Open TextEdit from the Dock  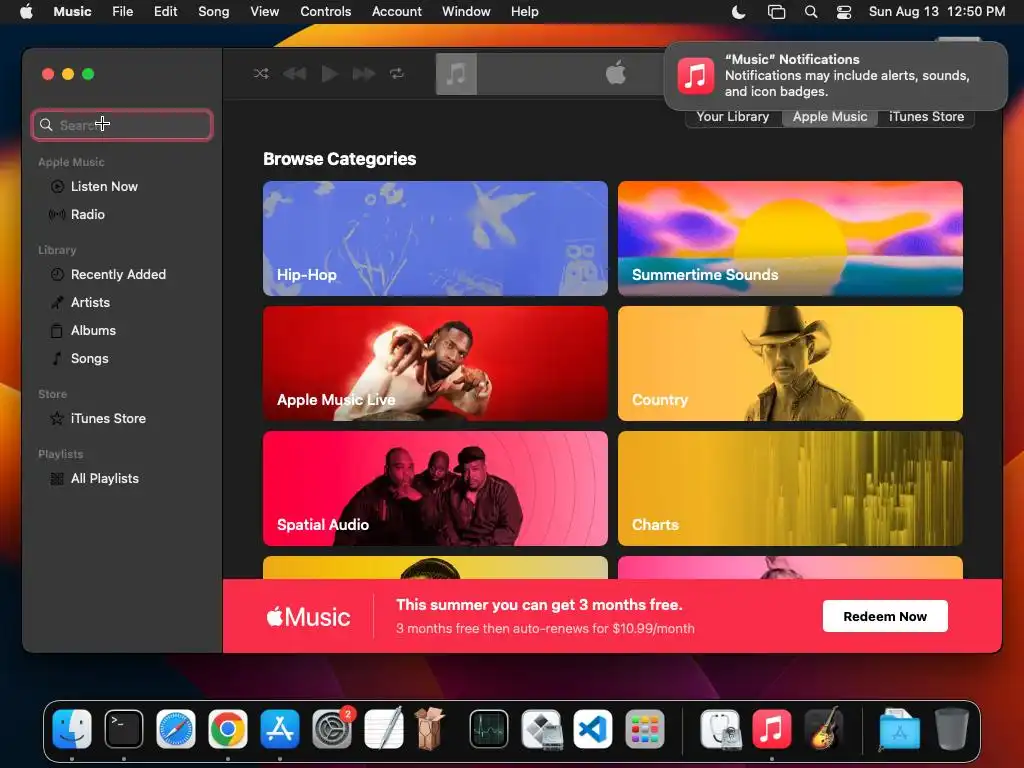[x=384, y=729]
